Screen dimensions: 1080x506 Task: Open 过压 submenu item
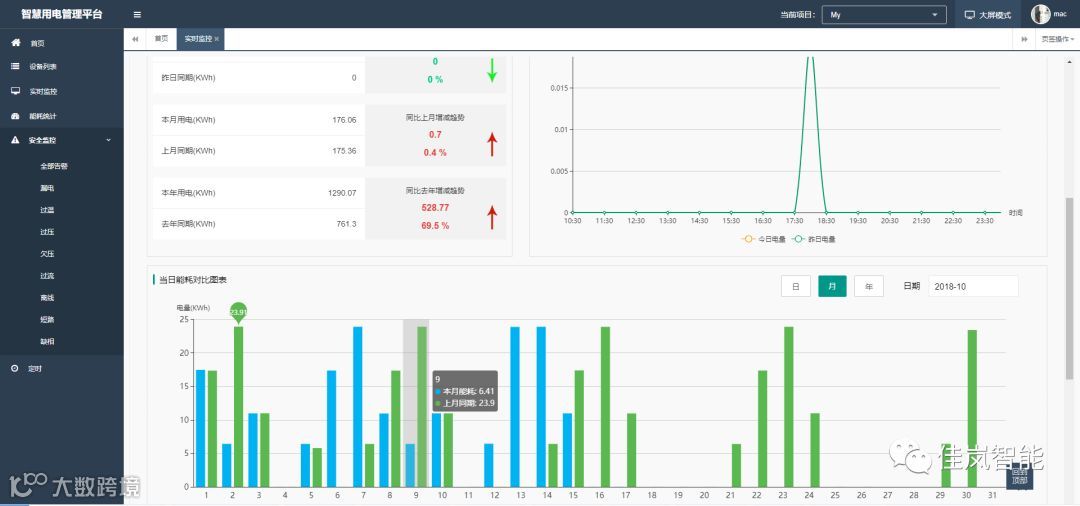tap(48, 232)
